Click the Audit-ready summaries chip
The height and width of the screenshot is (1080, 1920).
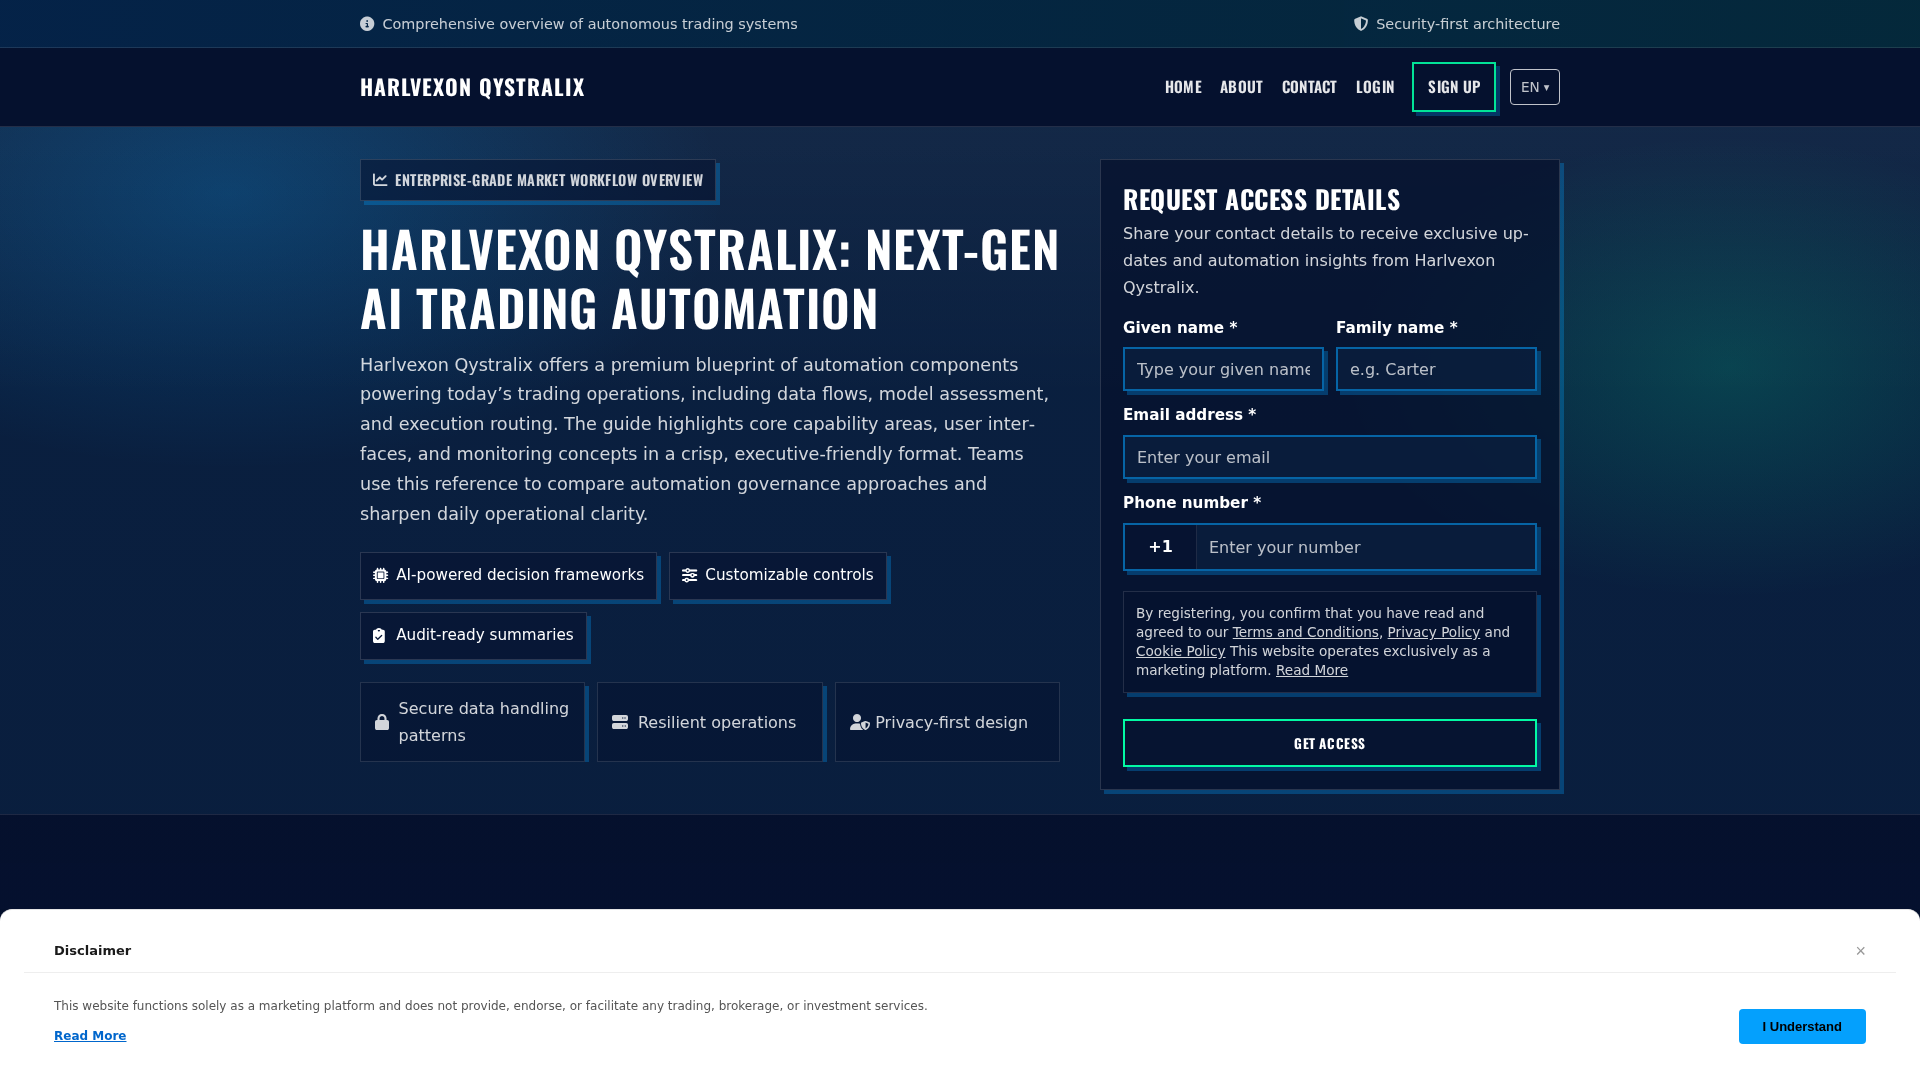click(473, 636)
